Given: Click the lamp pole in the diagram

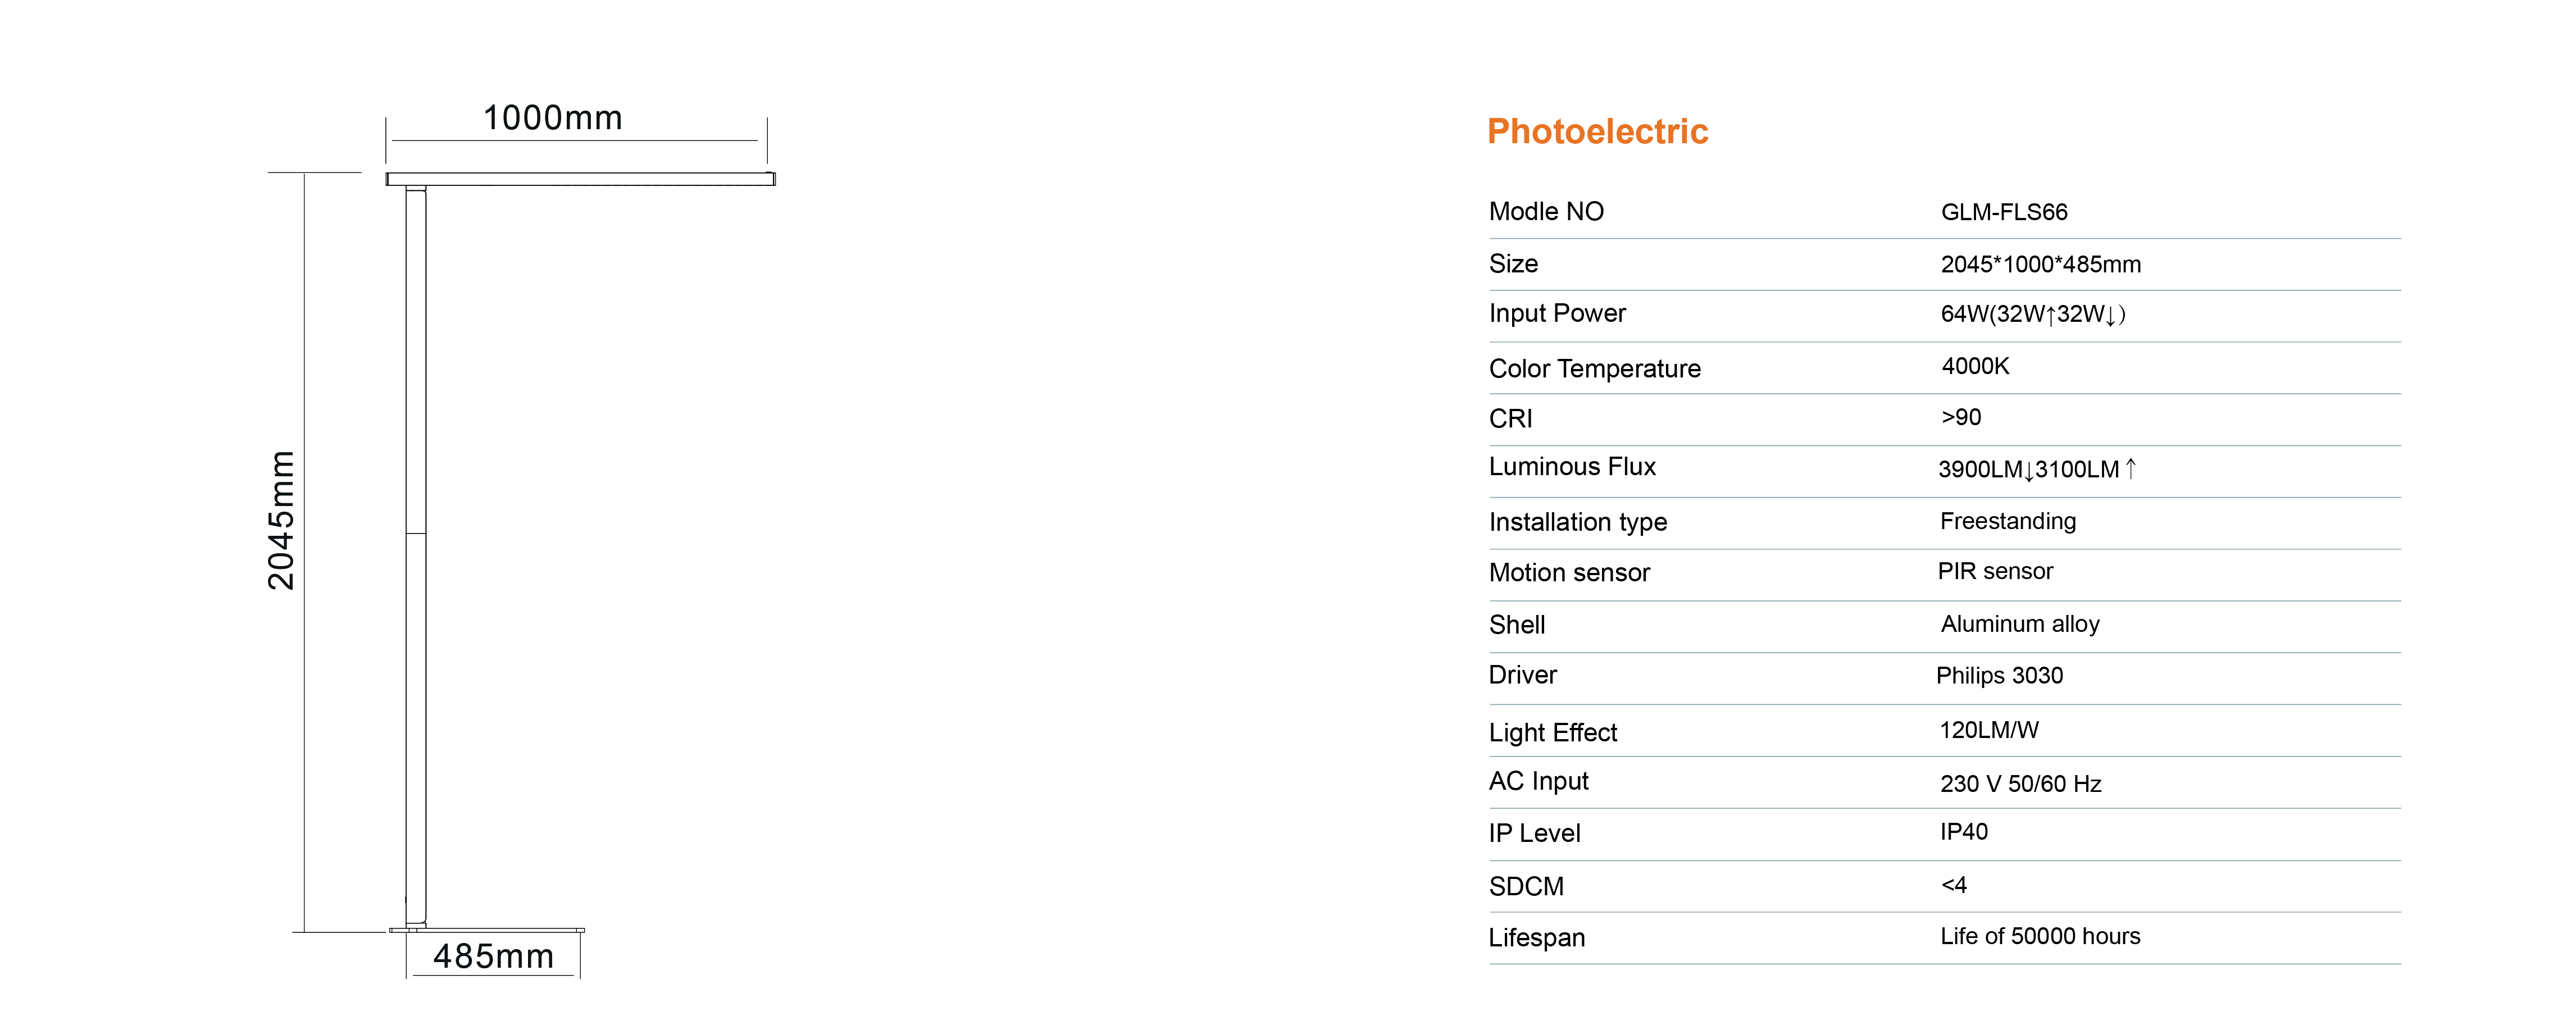Looking at the screenshot, I should point(416,556).
